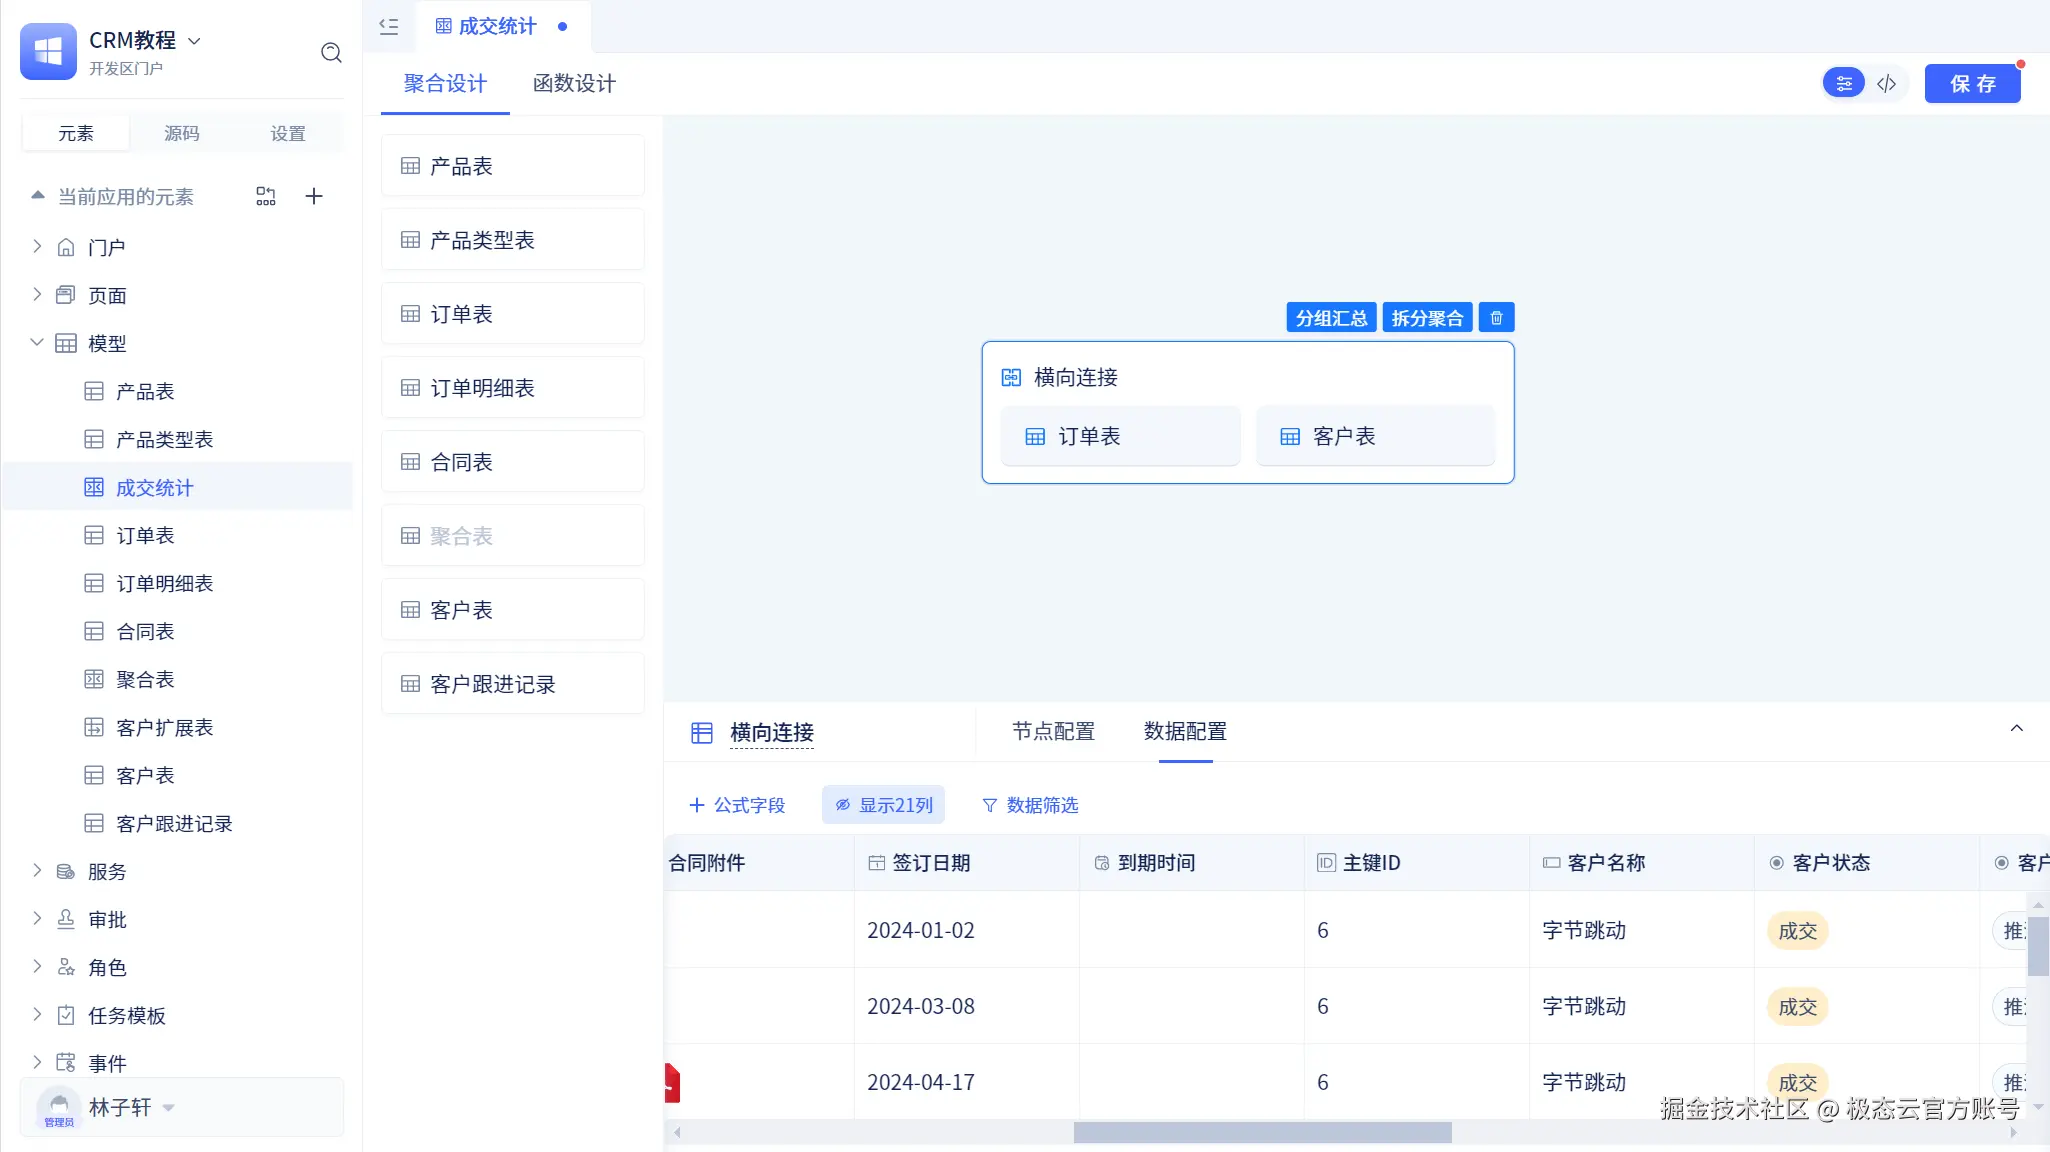This screenshot has height=1152, width=2050.
Task: Open the 节点配置 tab
Action: (1053, 731)
